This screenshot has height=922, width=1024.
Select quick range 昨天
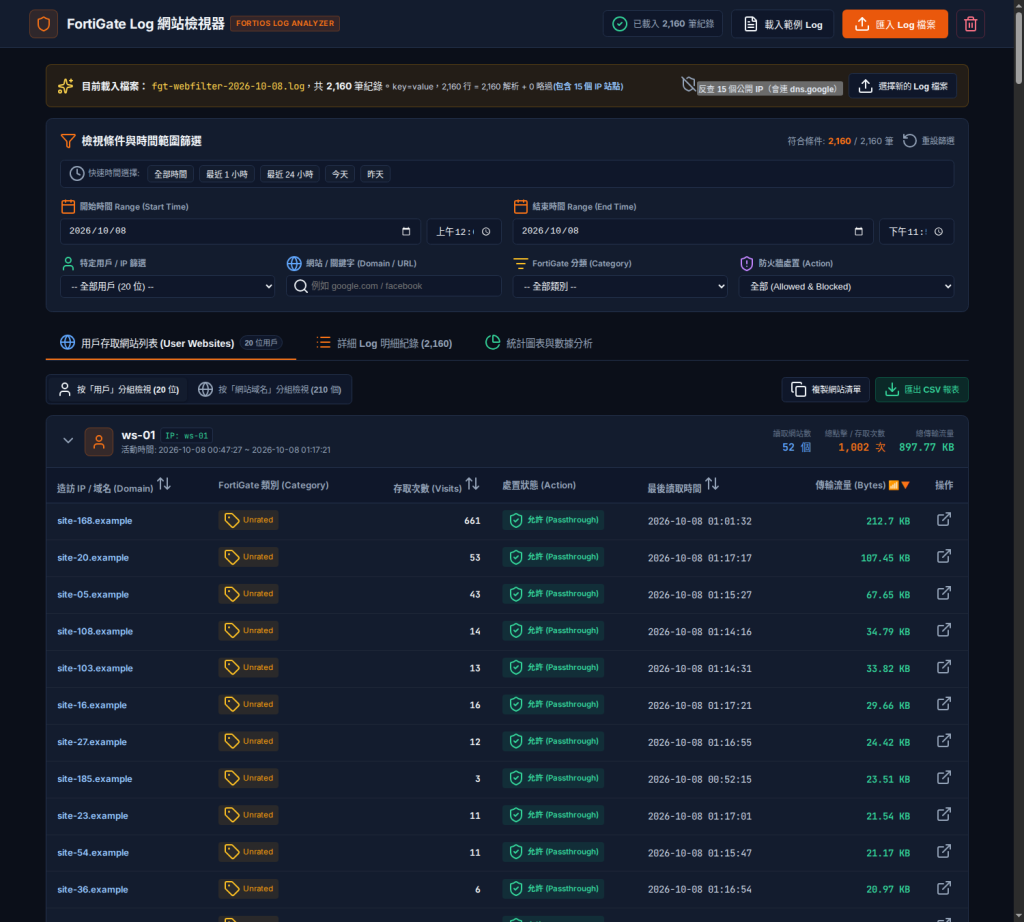[375, 174]
